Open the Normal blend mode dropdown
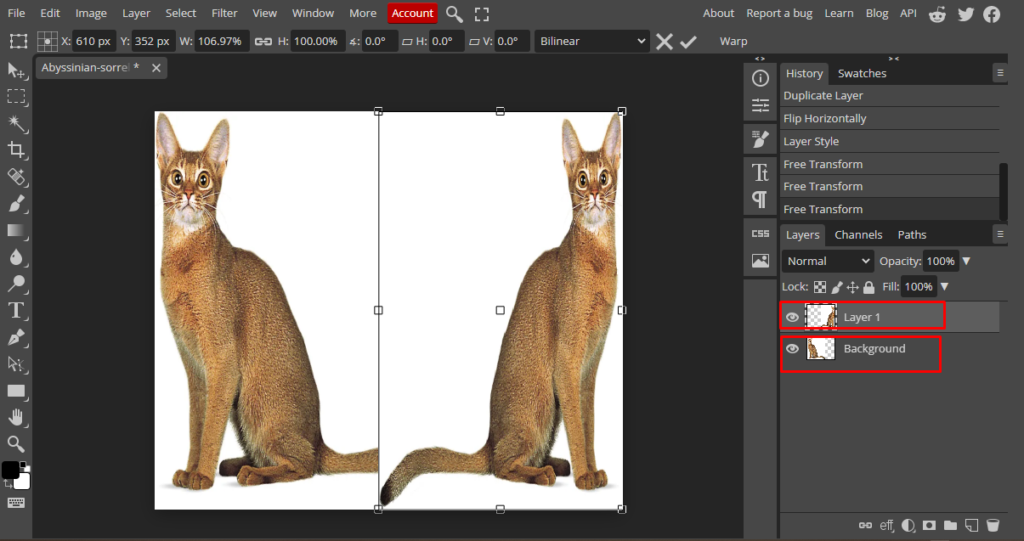This screenshot has height=541, width=1024. pyautogui.click(x=827, y=261)
